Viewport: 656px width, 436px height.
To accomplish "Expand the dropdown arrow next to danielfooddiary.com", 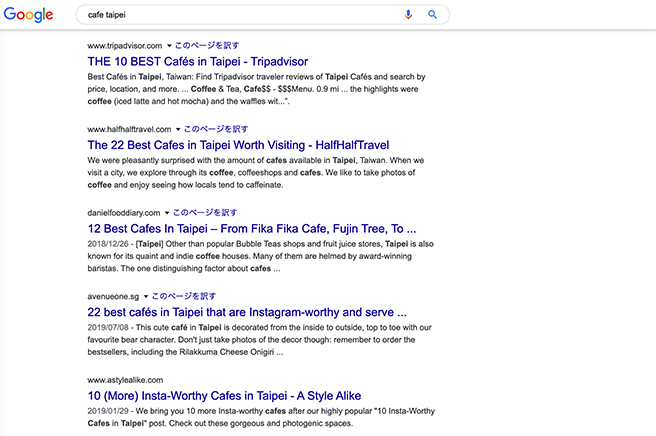I will (167, 213).
